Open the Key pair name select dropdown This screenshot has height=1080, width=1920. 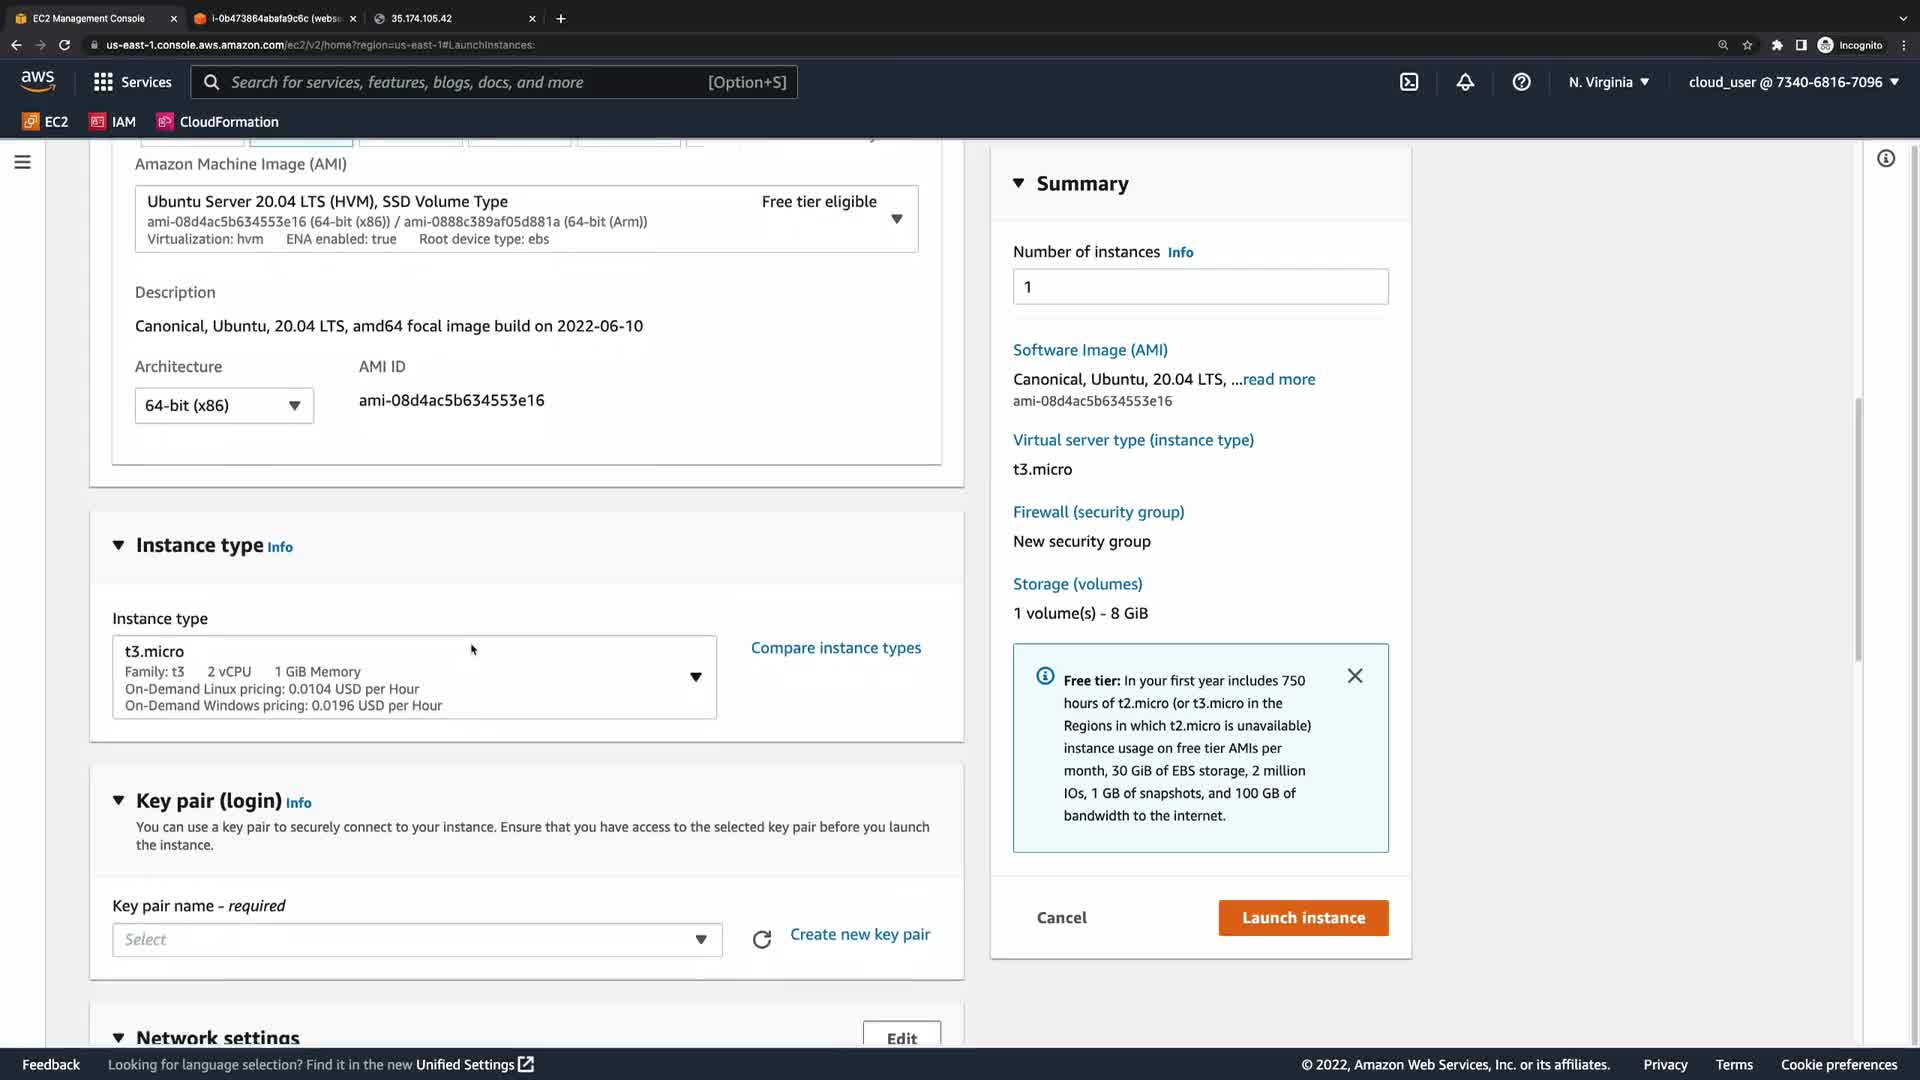(417, 939)
